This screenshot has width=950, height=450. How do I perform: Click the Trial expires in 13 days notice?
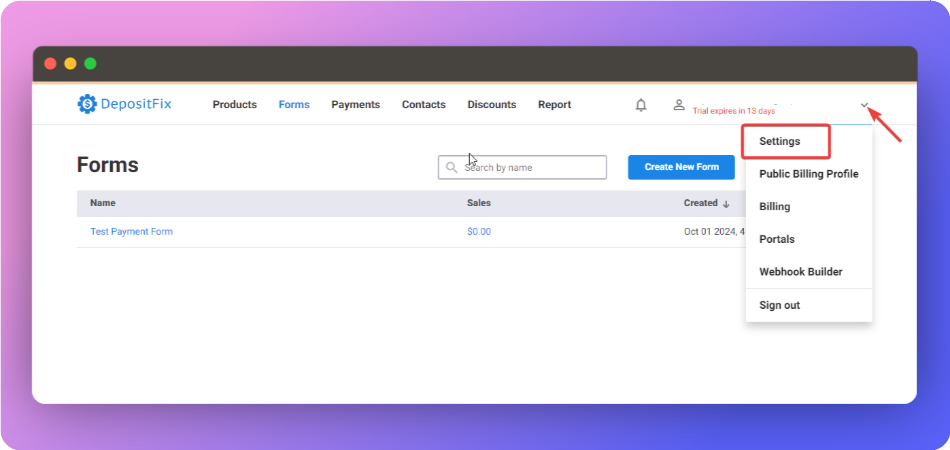734,111
